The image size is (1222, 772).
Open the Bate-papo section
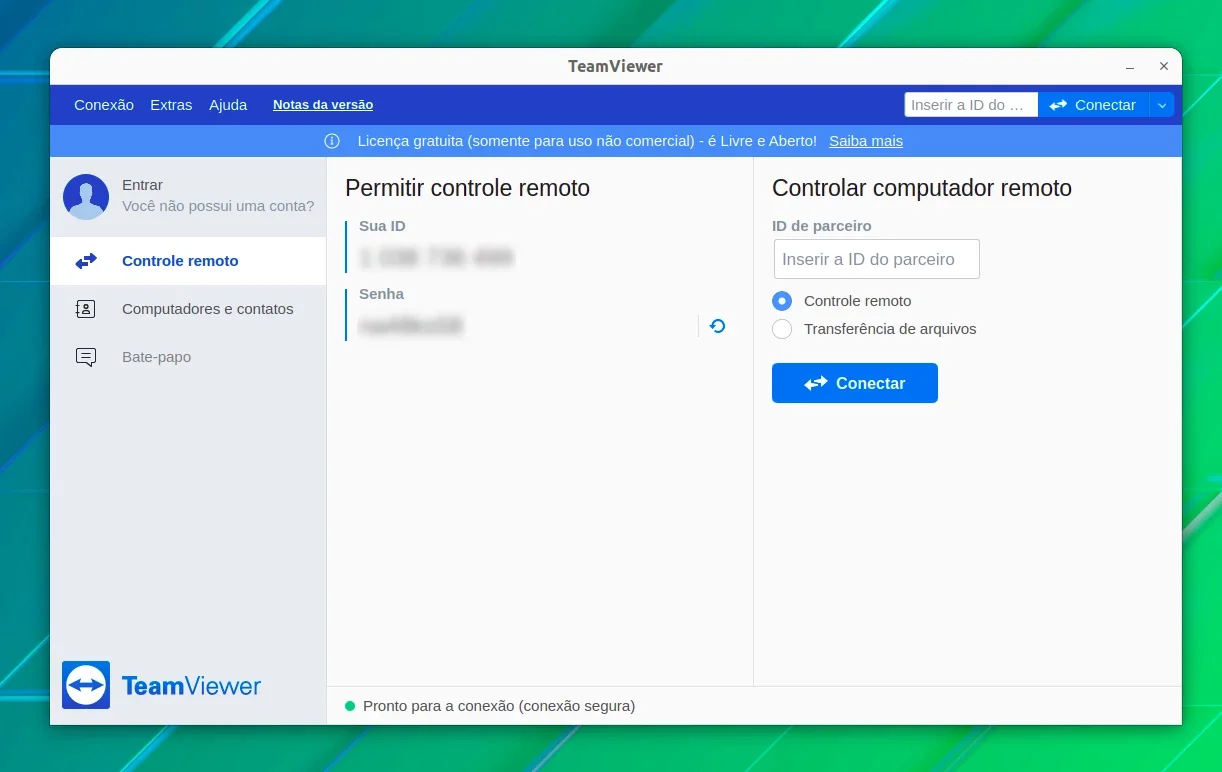(188, 357)
